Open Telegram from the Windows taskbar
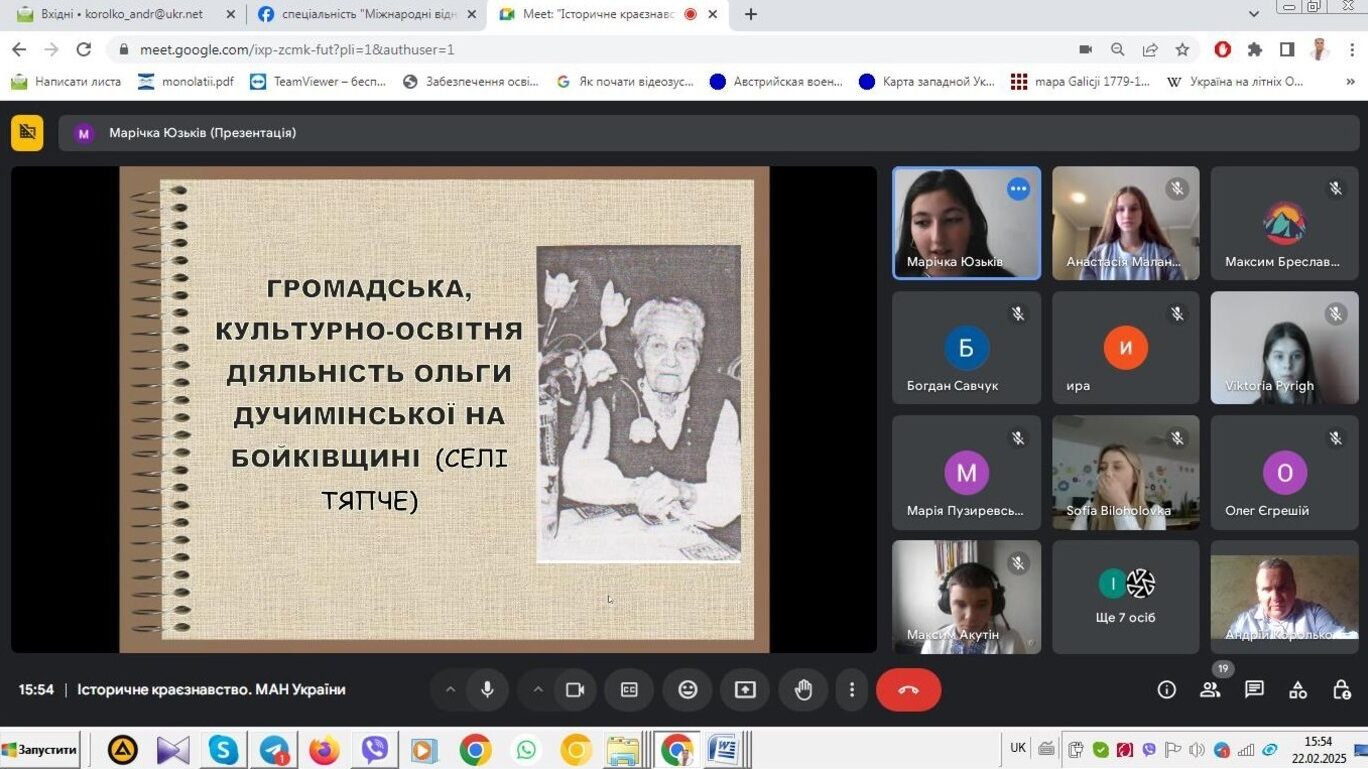Image resolution: width=1368 pixels, height=769 pixels. tap(274, 750)
